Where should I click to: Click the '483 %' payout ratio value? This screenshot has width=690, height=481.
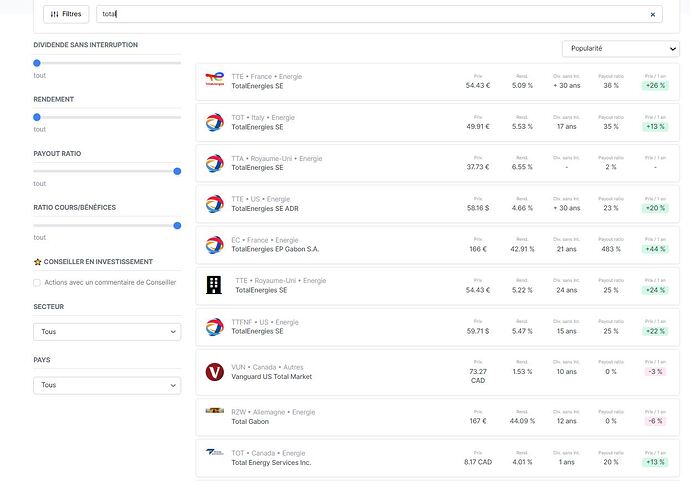(x=611, y=249)
